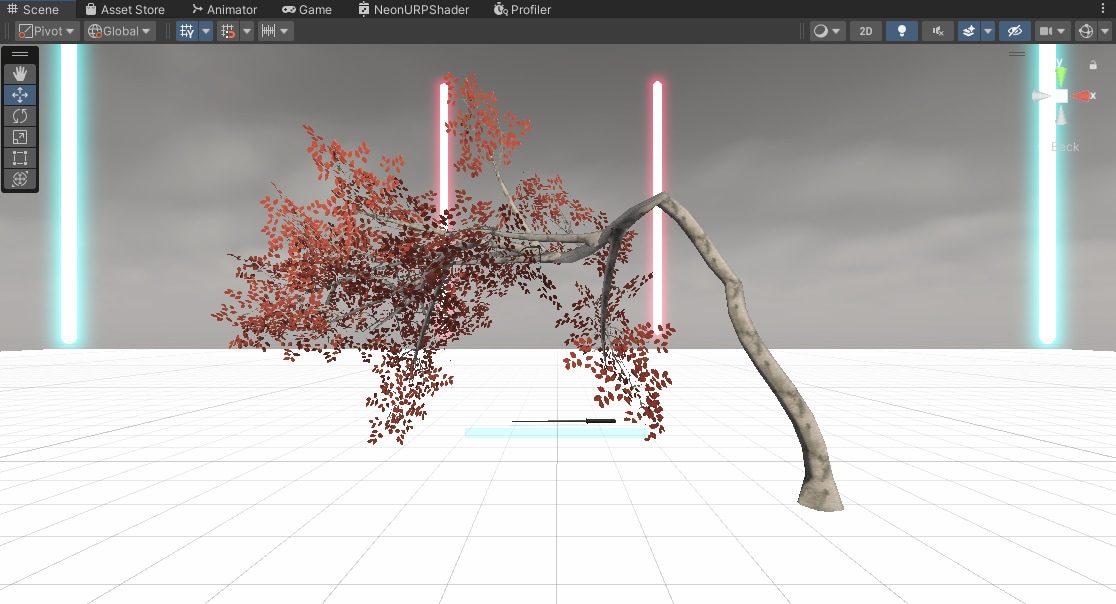Open the Animator tab
This screenshot has width=1116, height=604.
point(224,9)
